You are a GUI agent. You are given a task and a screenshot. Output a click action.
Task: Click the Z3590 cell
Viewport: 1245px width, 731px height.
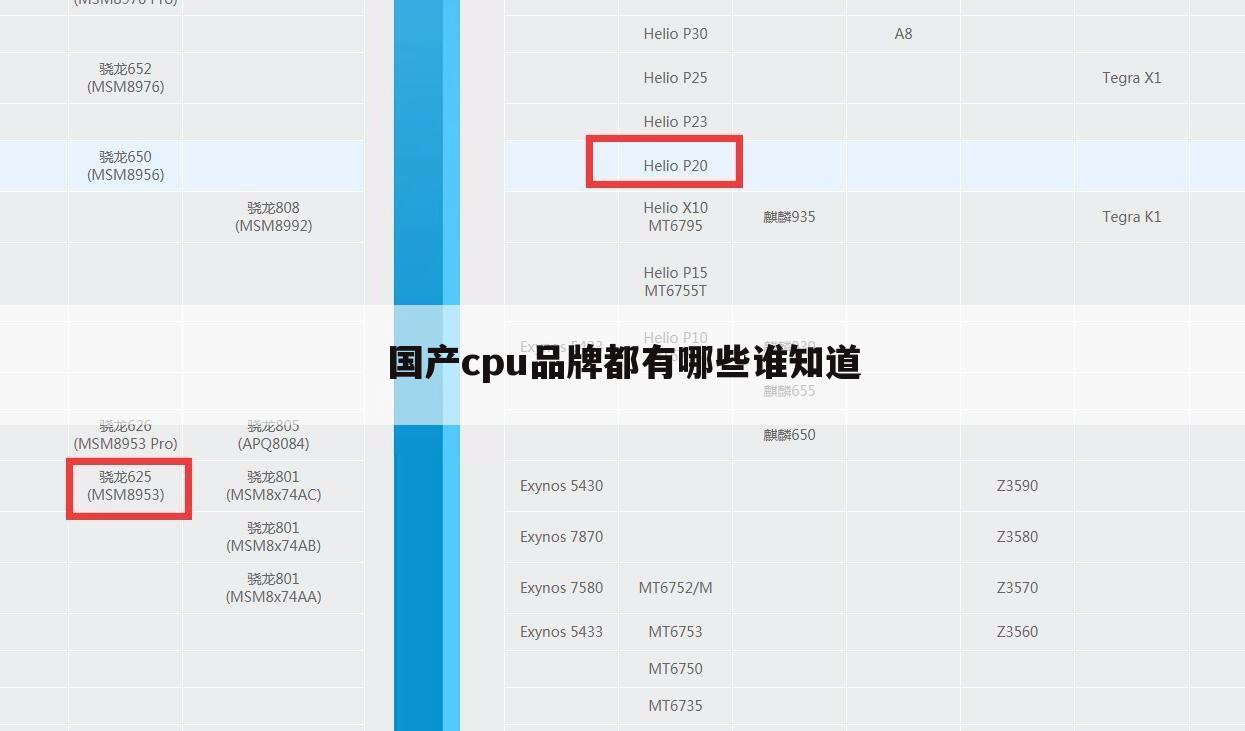pyautogui.click(x=1017, y=486)
